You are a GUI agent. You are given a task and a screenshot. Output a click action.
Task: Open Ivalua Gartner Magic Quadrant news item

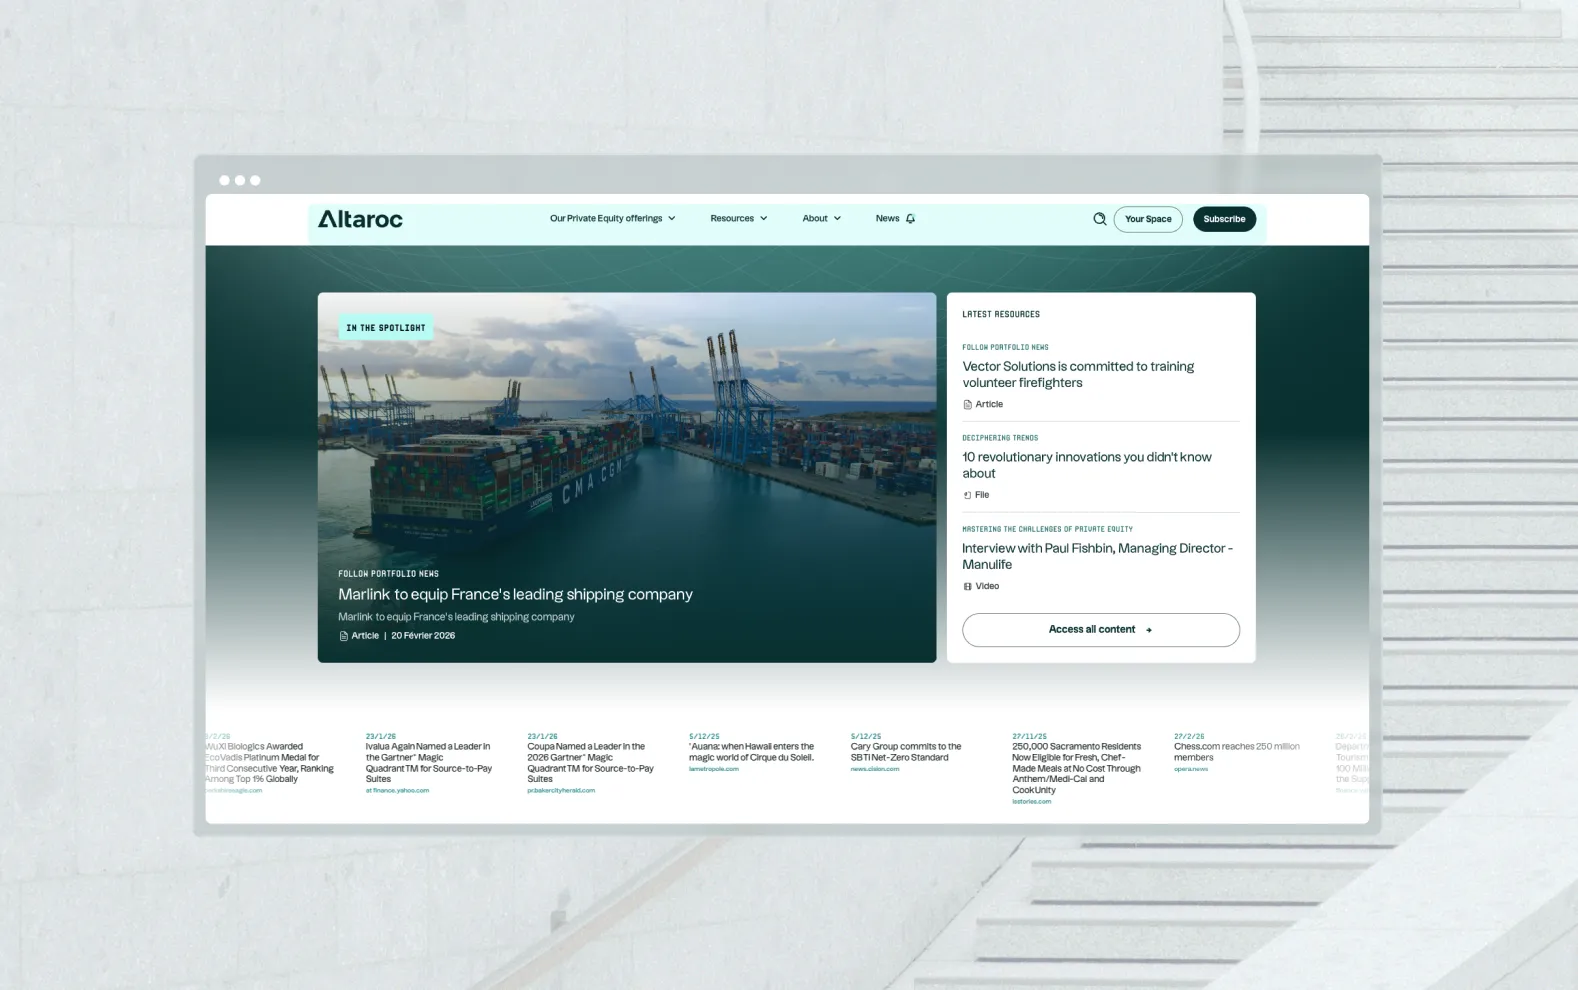click(x=429, y=763)
